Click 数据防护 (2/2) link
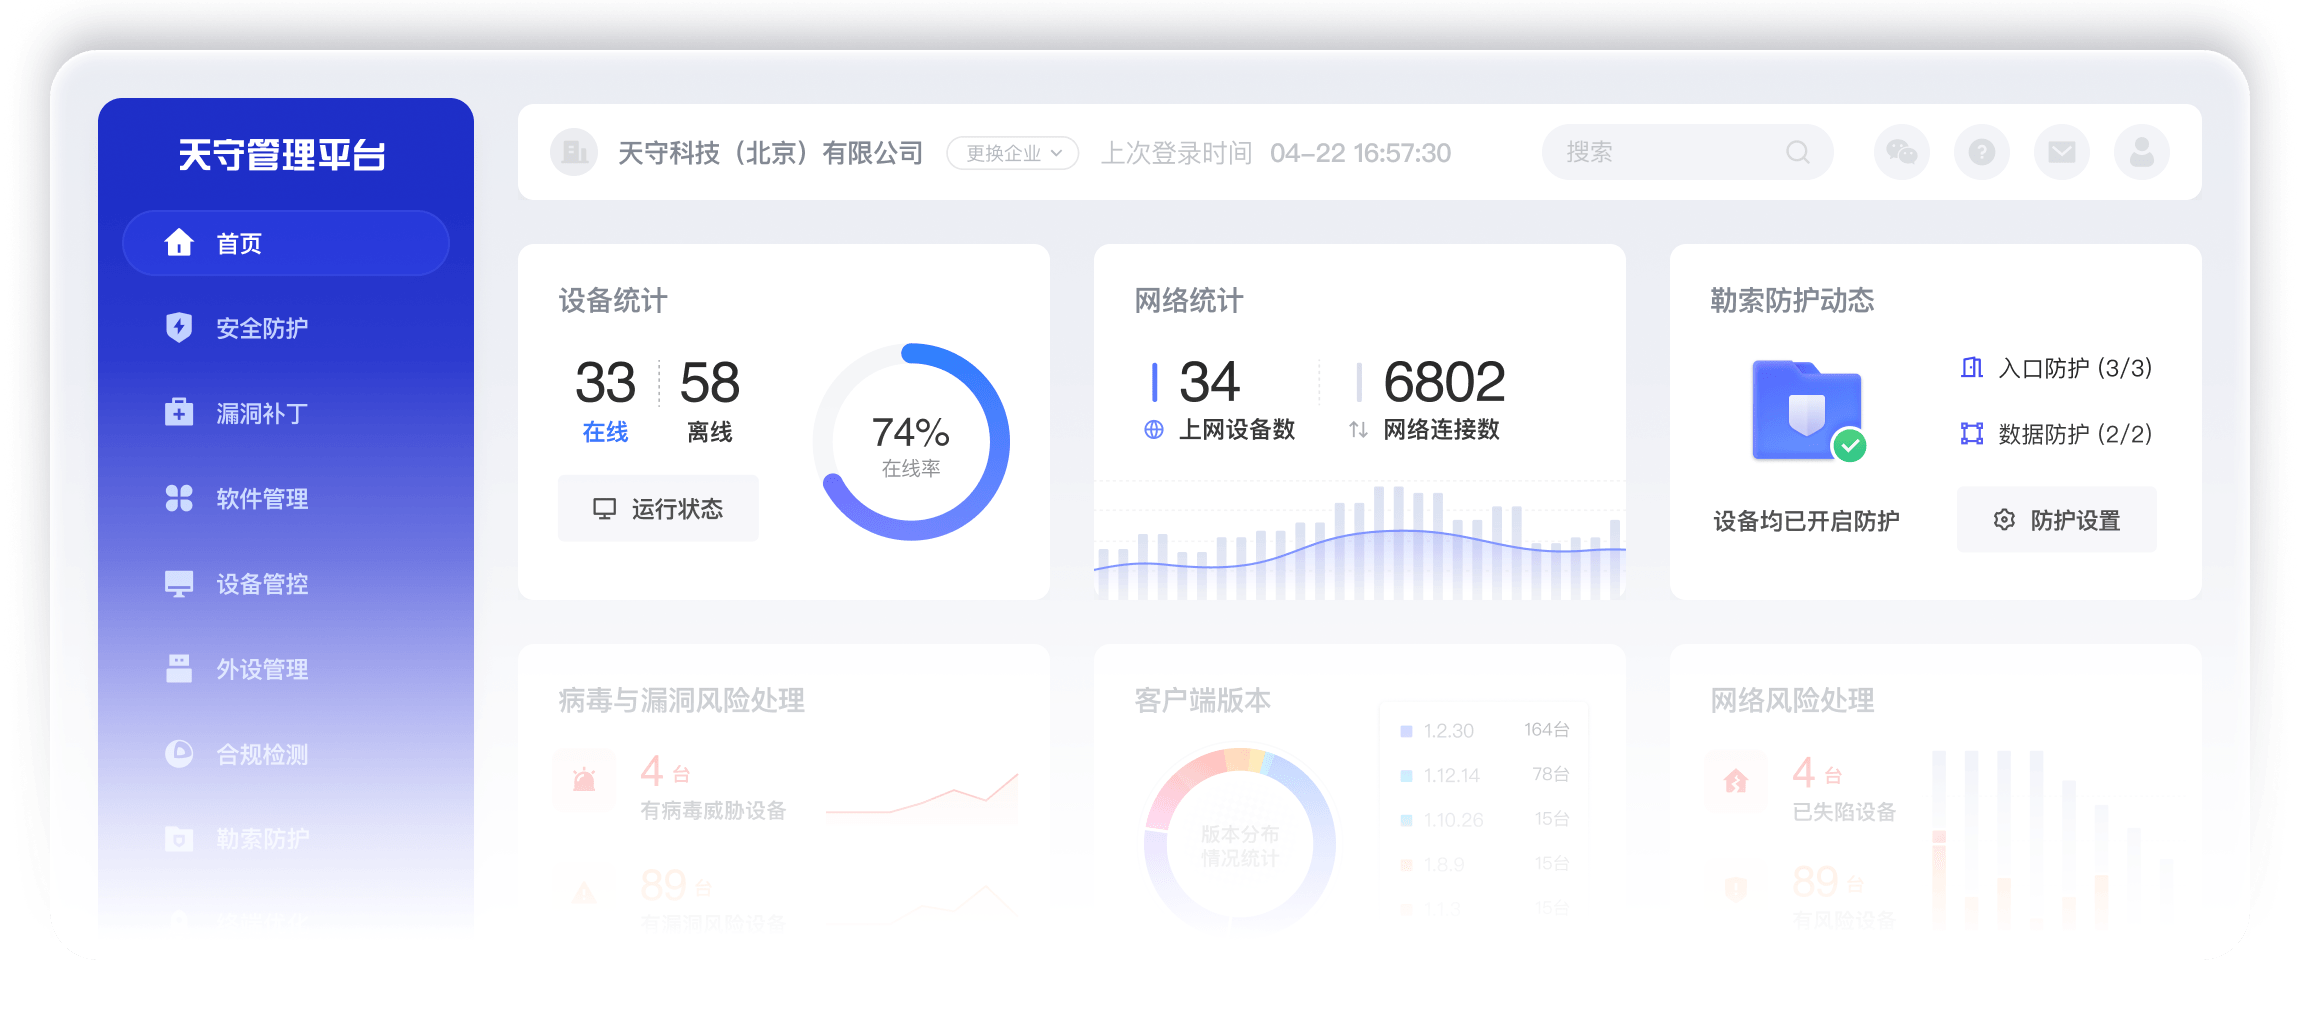 [2075, 434]
